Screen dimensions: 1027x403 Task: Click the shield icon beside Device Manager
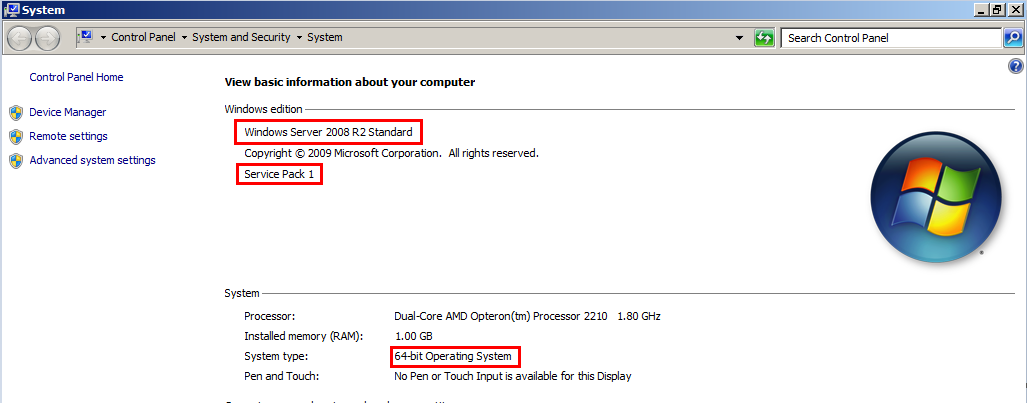[15, 112]
